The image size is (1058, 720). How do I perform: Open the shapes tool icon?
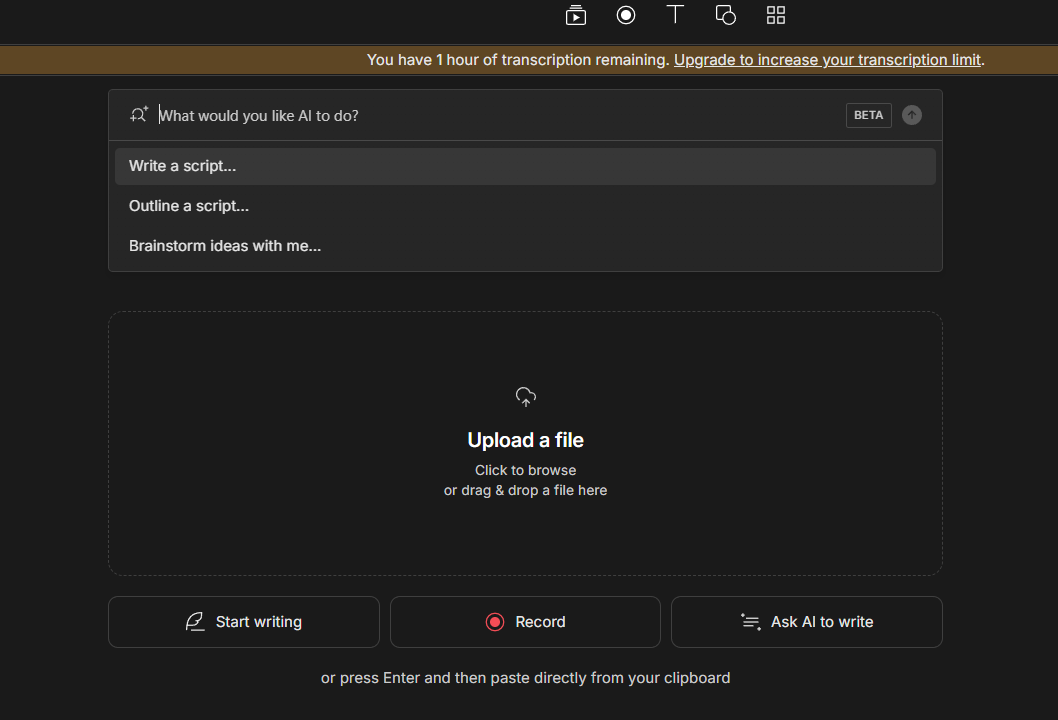pyautogui.click(x=726, y=15)
